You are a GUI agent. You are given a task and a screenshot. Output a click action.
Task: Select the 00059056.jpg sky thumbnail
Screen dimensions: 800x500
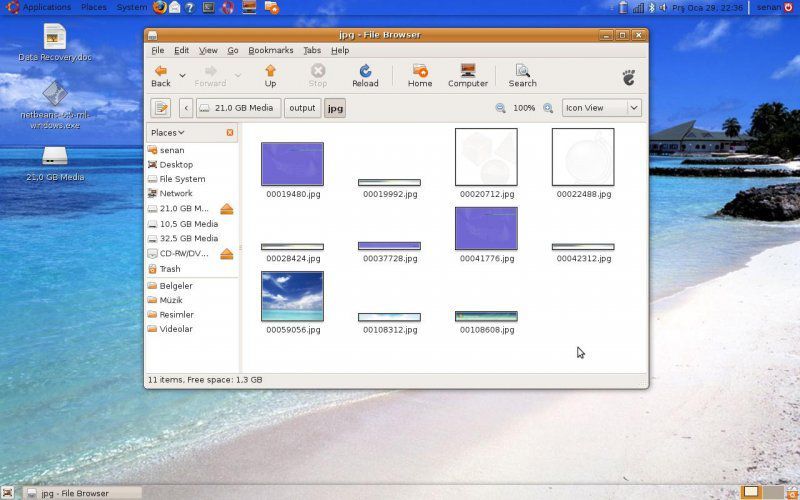pyautogui.click(x=292, y=296)
